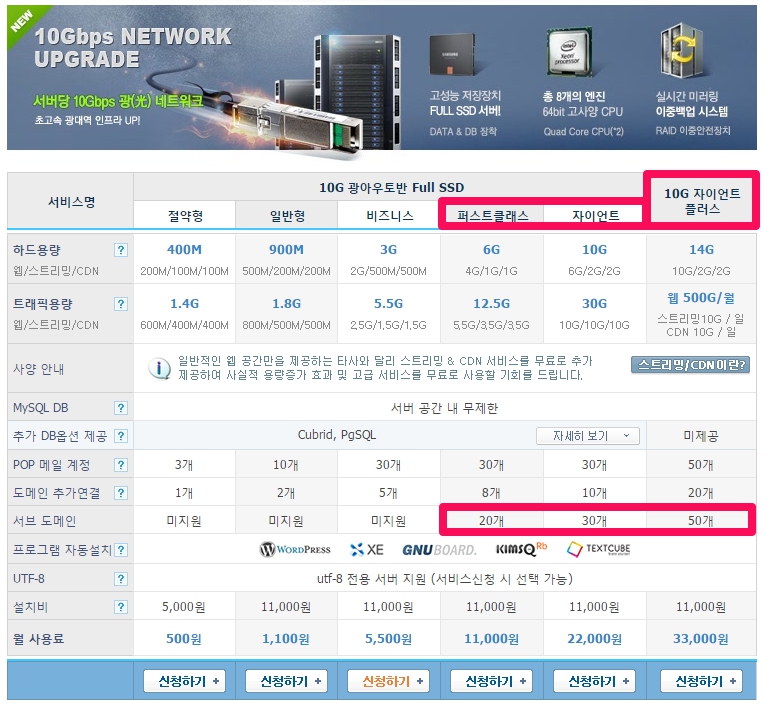This screenshot has height=711, width=770.
Task: Click the help icon beside 하드용량
Action: (x=121, y=251)
